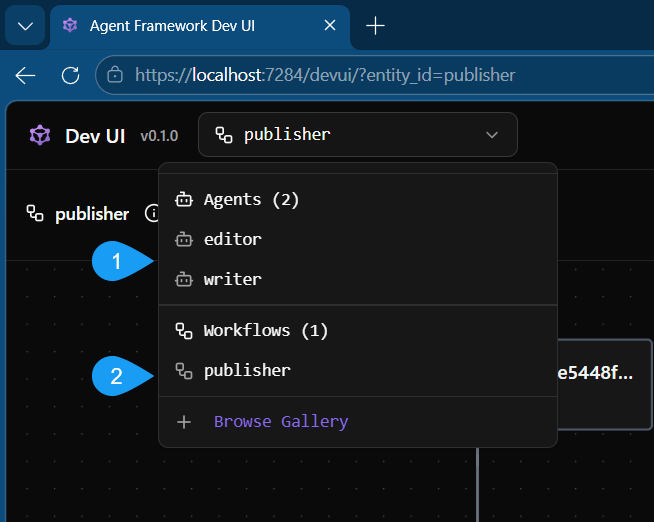Click the Agents (2) group header
This screenshot has width=654, height=522.
[251, 200]
